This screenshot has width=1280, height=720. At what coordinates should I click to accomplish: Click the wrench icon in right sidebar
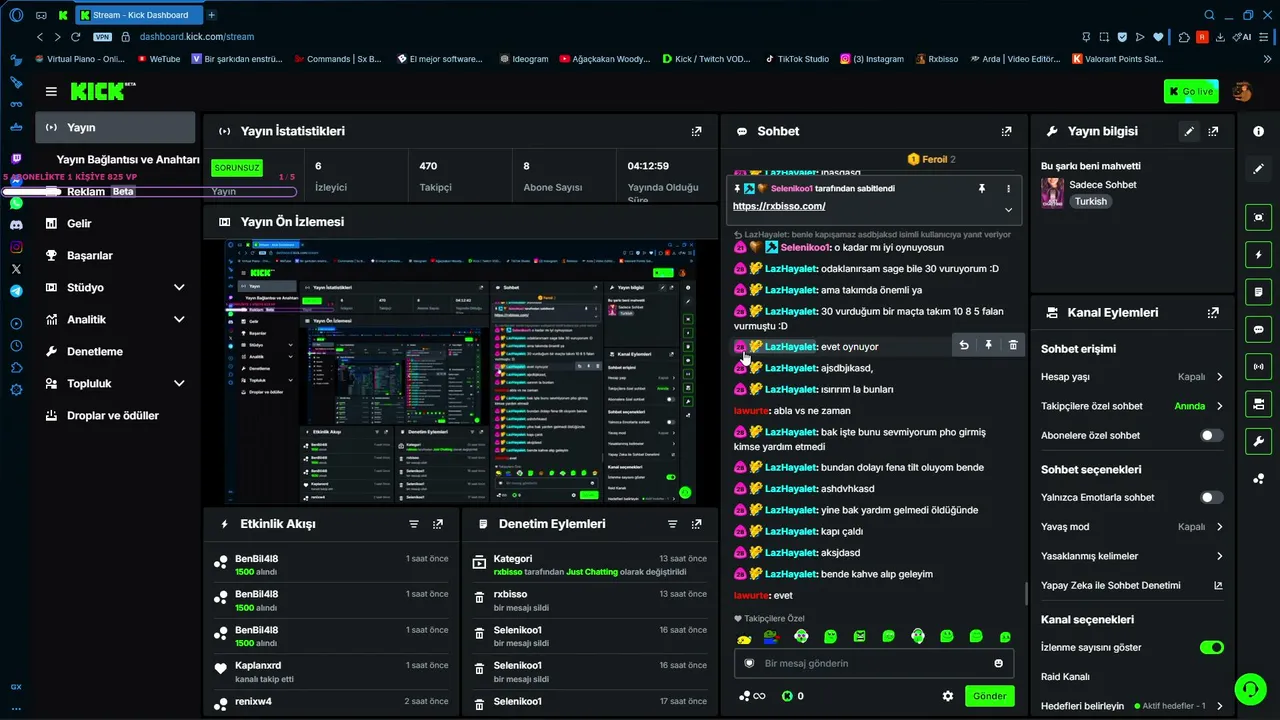click(1259, 441)
